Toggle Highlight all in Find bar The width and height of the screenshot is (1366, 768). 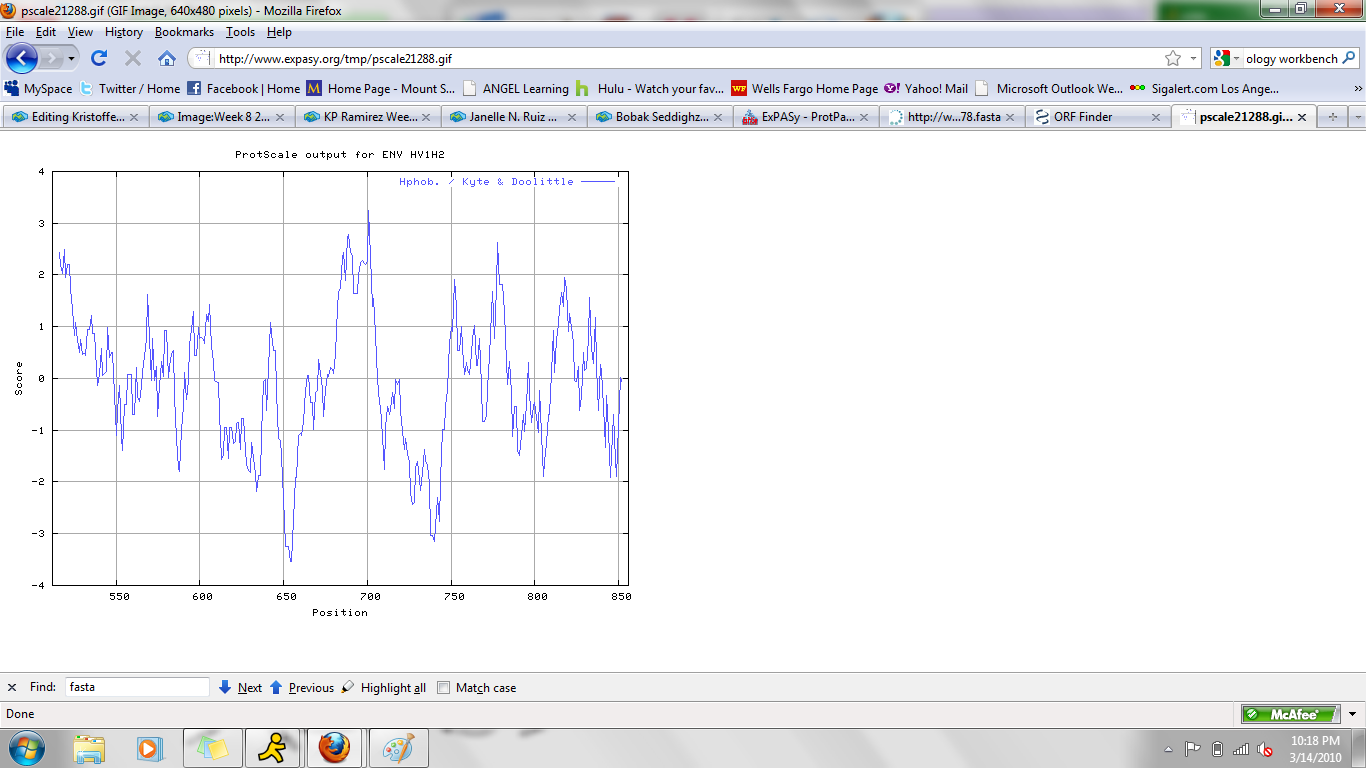click(x=384, y=687)
